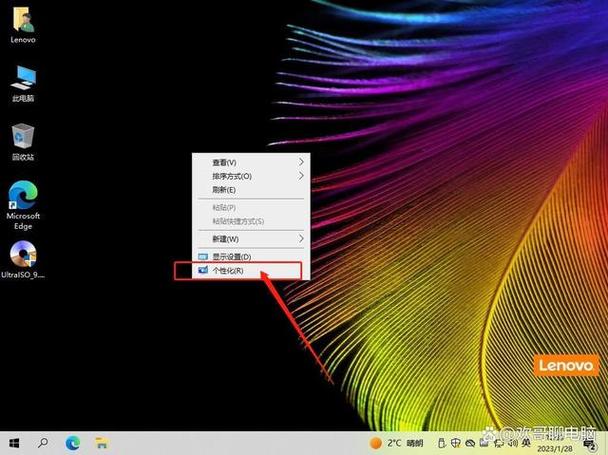The width and height of the screenshot is (608, 455).
Task: Open 个性化(R) from the context menu
Action: pyautogui.click(x=251, y=271)
